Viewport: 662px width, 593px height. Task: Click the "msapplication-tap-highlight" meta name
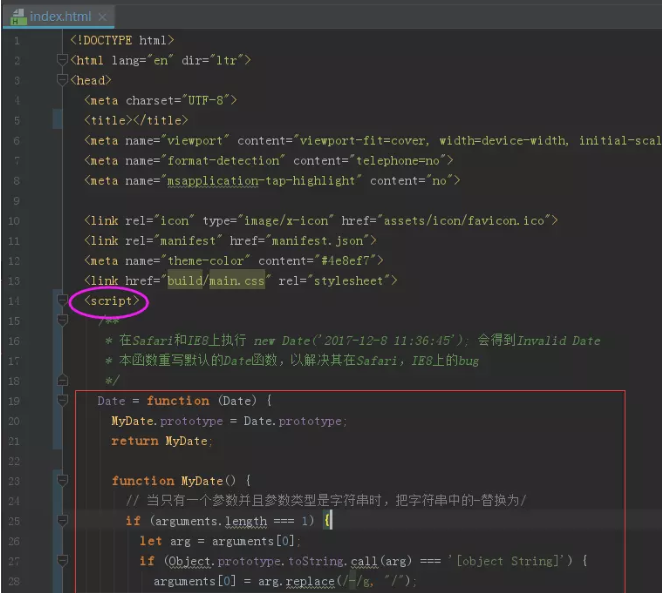point(261,181)
